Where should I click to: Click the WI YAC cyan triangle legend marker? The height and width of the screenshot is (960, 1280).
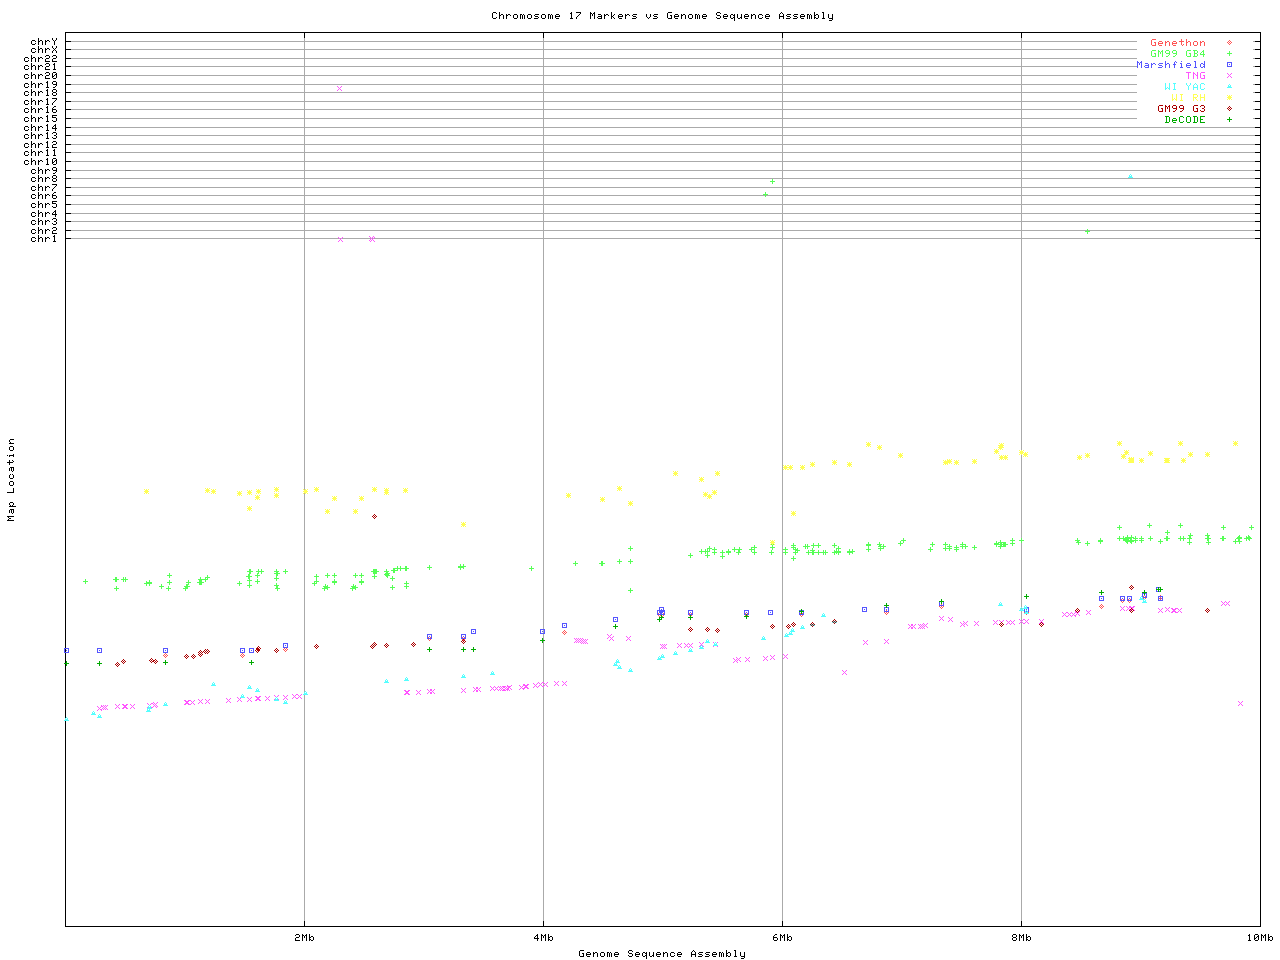(1229, 87)
